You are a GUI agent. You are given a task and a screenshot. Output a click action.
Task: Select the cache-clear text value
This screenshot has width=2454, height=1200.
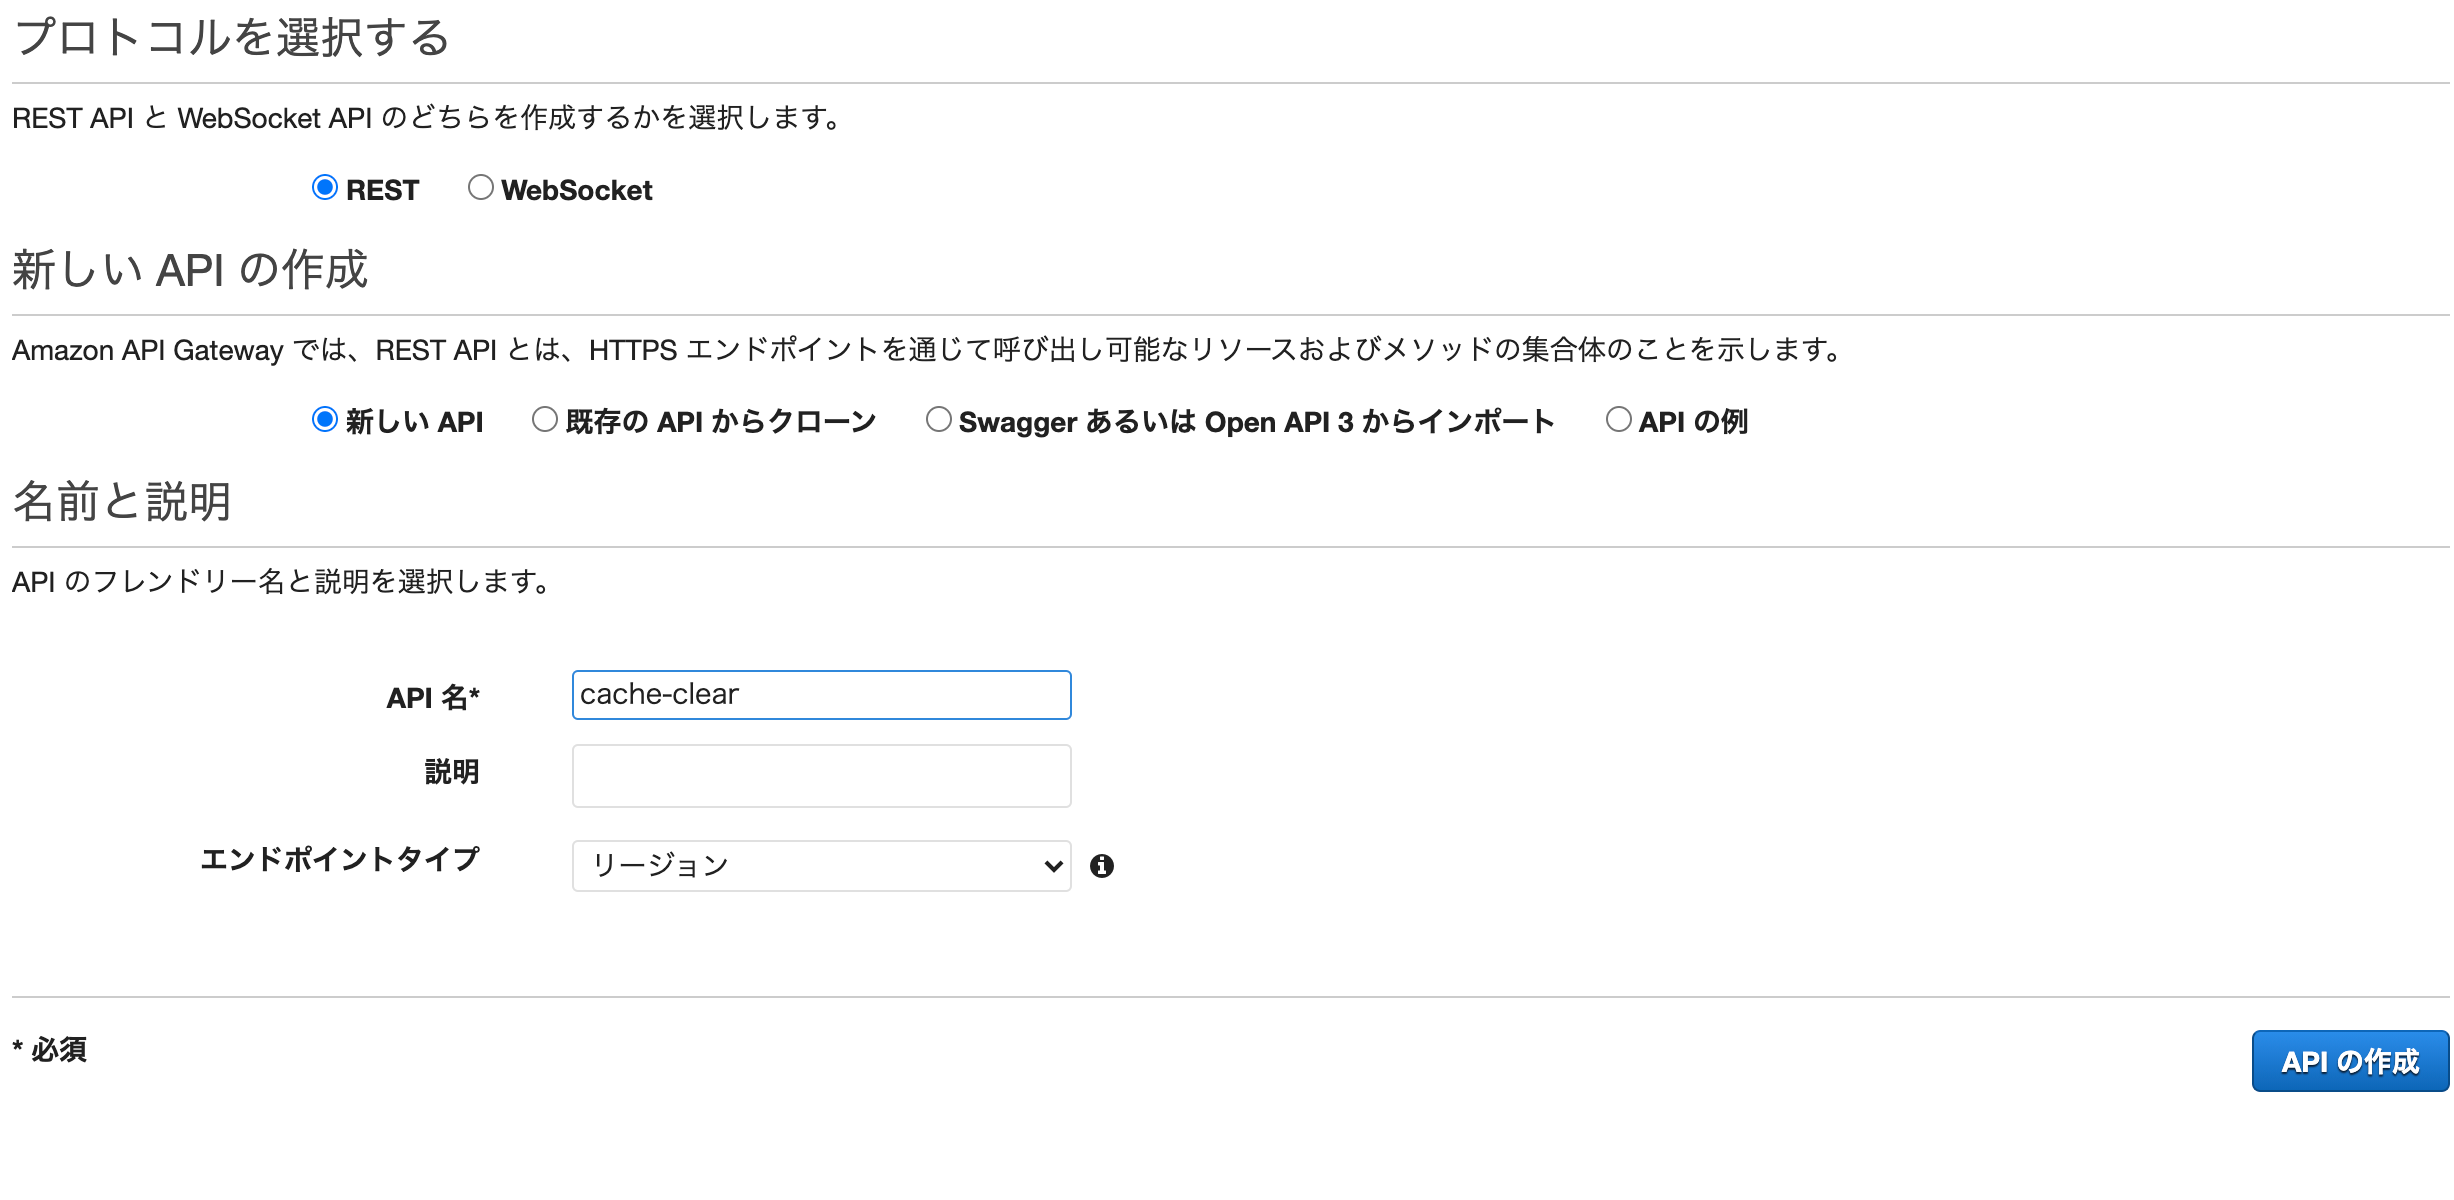pos(660,694)
